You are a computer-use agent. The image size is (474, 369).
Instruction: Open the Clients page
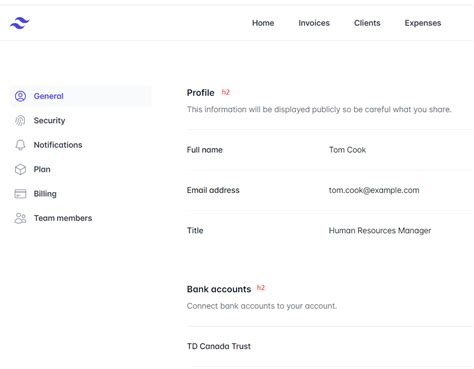pos(367,23)
